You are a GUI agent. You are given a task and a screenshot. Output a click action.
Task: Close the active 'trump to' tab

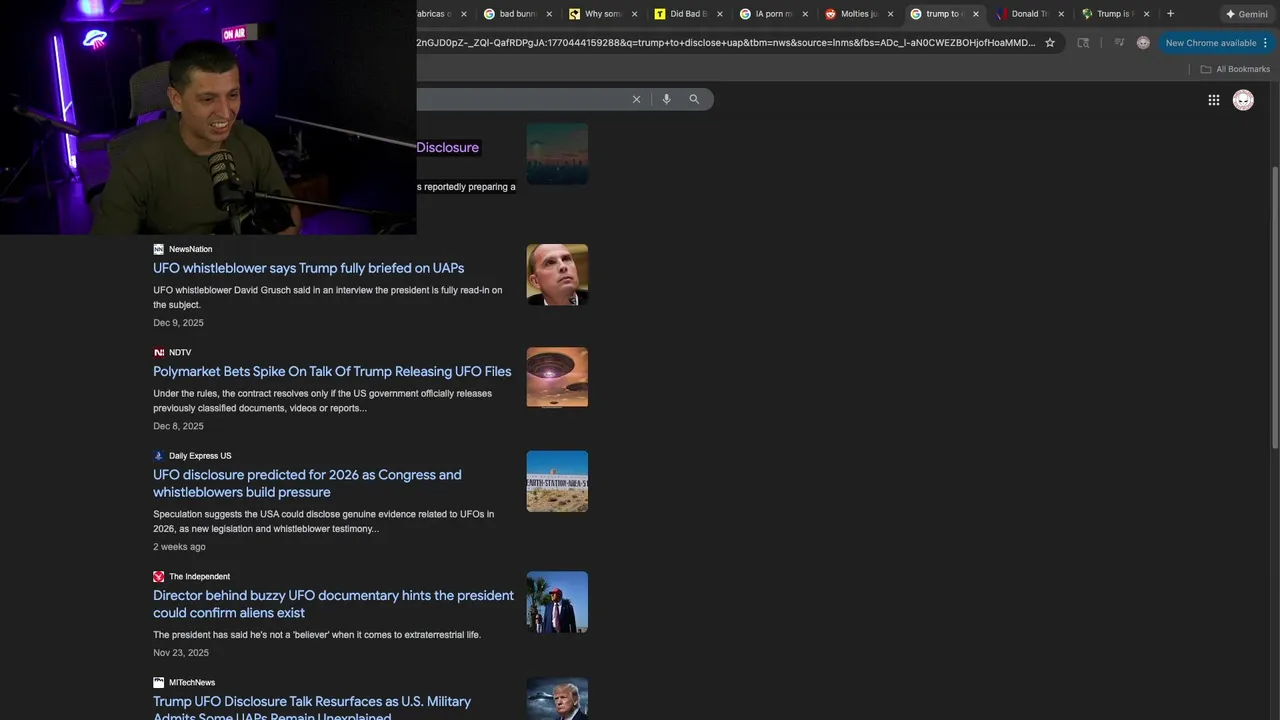pos(976,14)
